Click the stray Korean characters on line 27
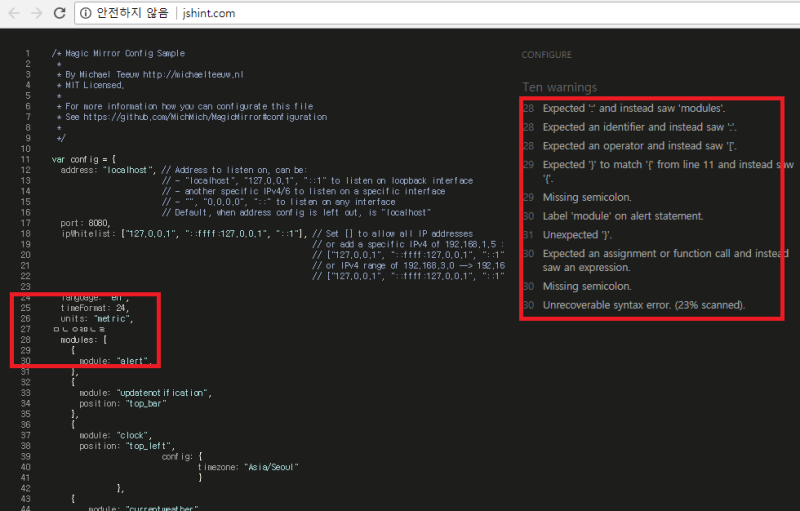This screenshot has height=511, width=800. 80,329
